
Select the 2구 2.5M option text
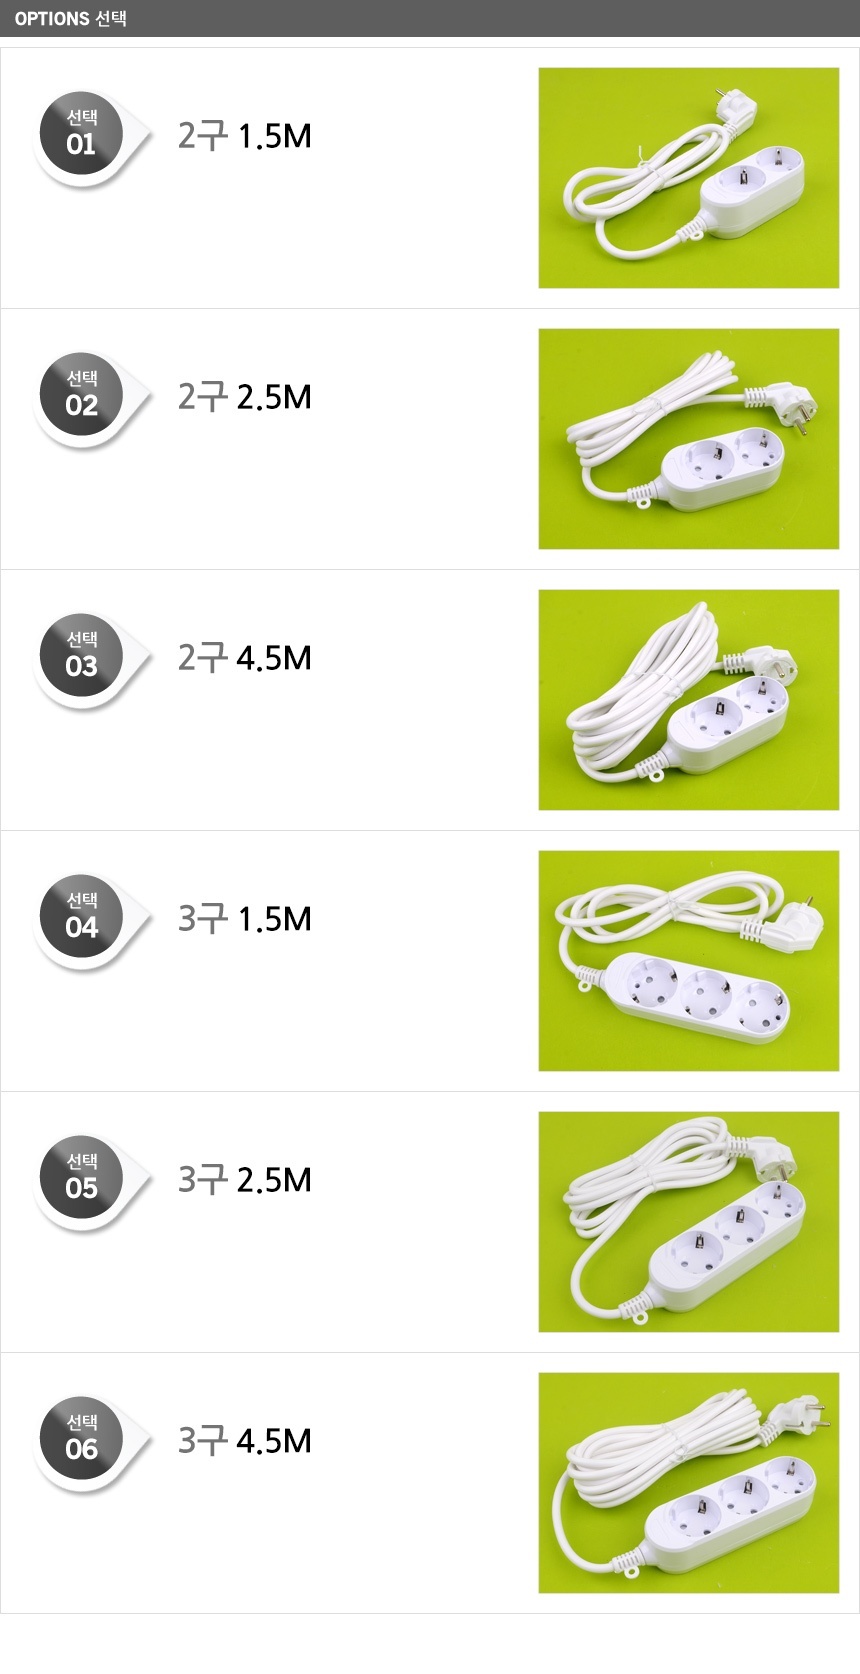pyautogui.click(x=245, y=397)
